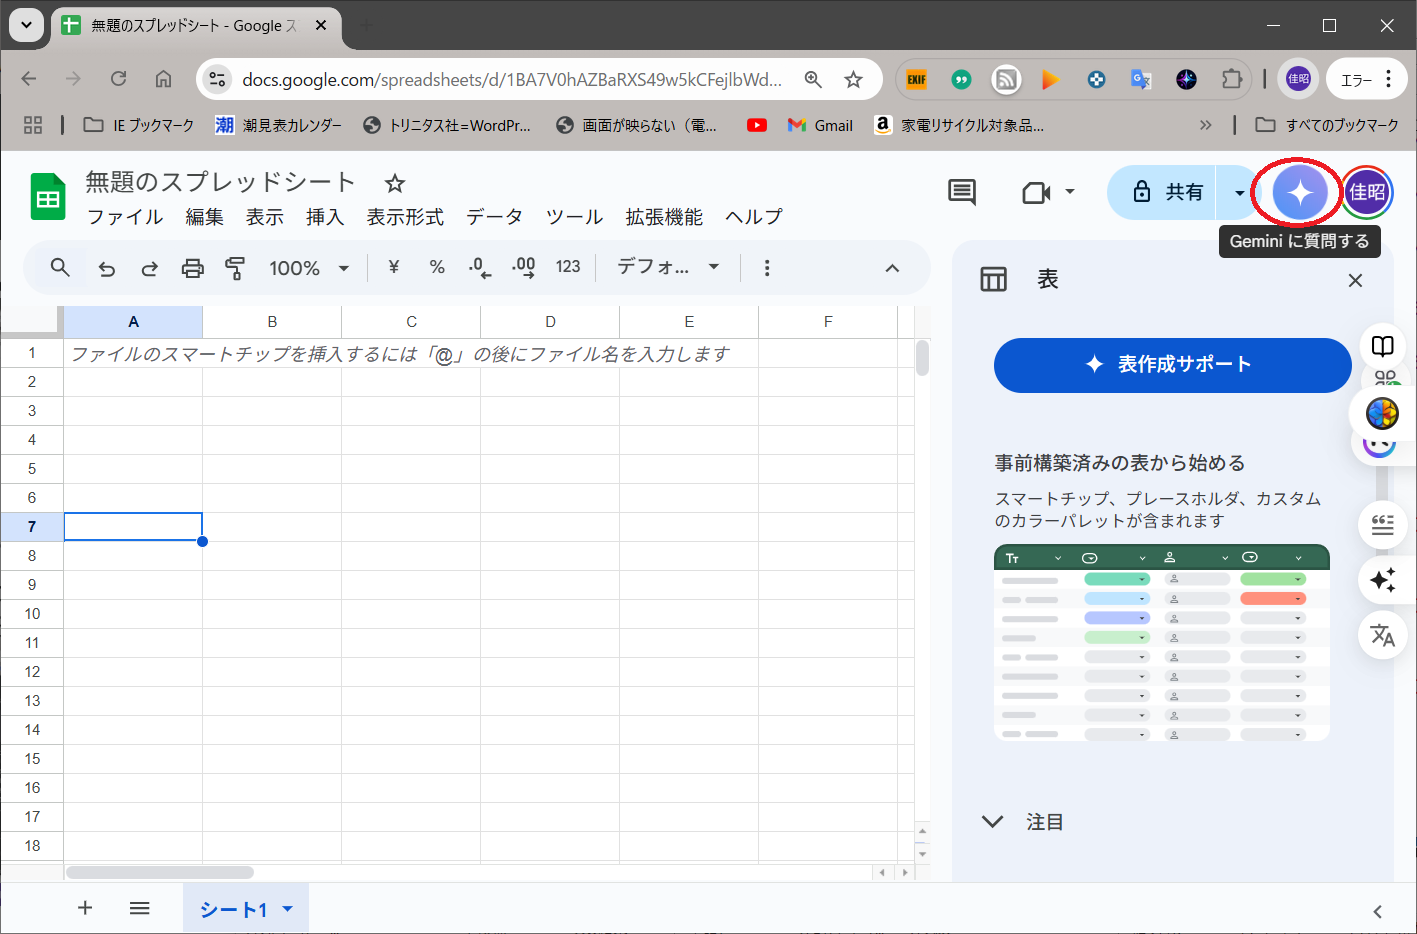Image resolution: width=1417 pixels, height=934 pixels.
Task: Open the zoom 100% dropdown
Action: click(309, 268)
